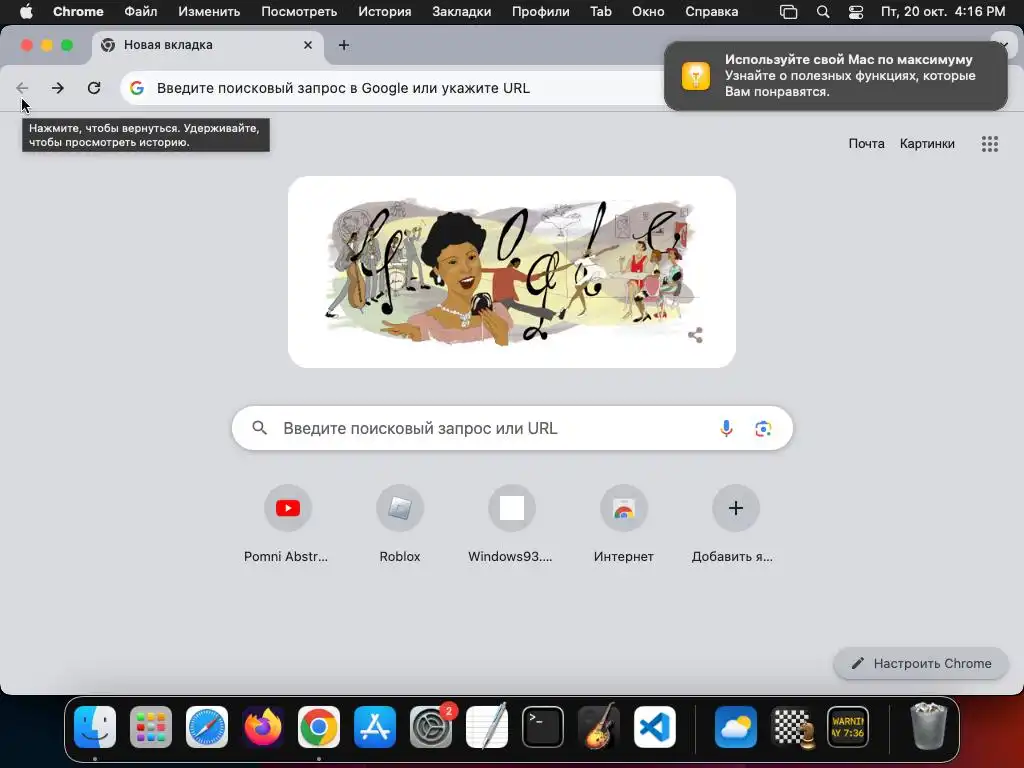Open the Roblox shortcut
The height and width of the screenshot is (768, 1024).
[x=400, y=524]
